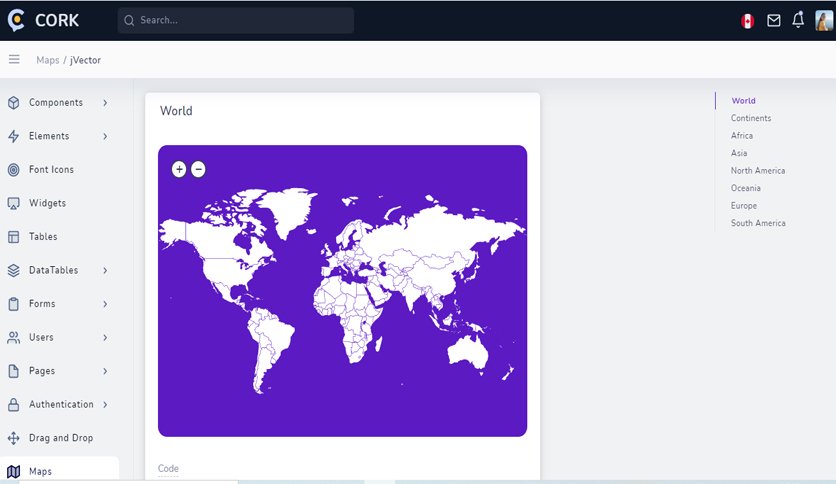
Task: Click the Components box icon
Action: pyautogui.click(x=14, y=102)
